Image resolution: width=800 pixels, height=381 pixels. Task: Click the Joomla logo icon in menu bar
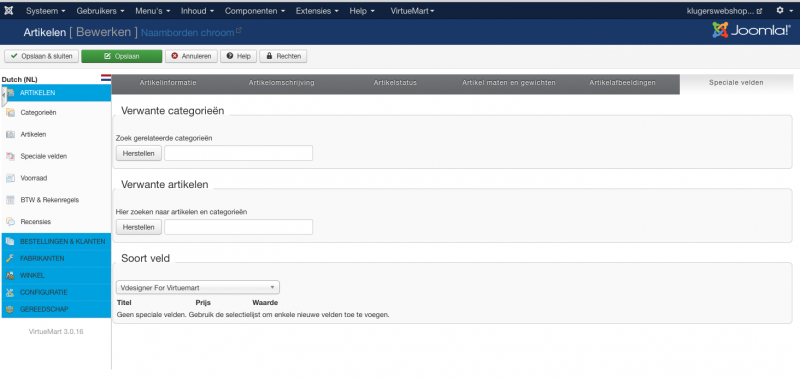pos(9,10)
